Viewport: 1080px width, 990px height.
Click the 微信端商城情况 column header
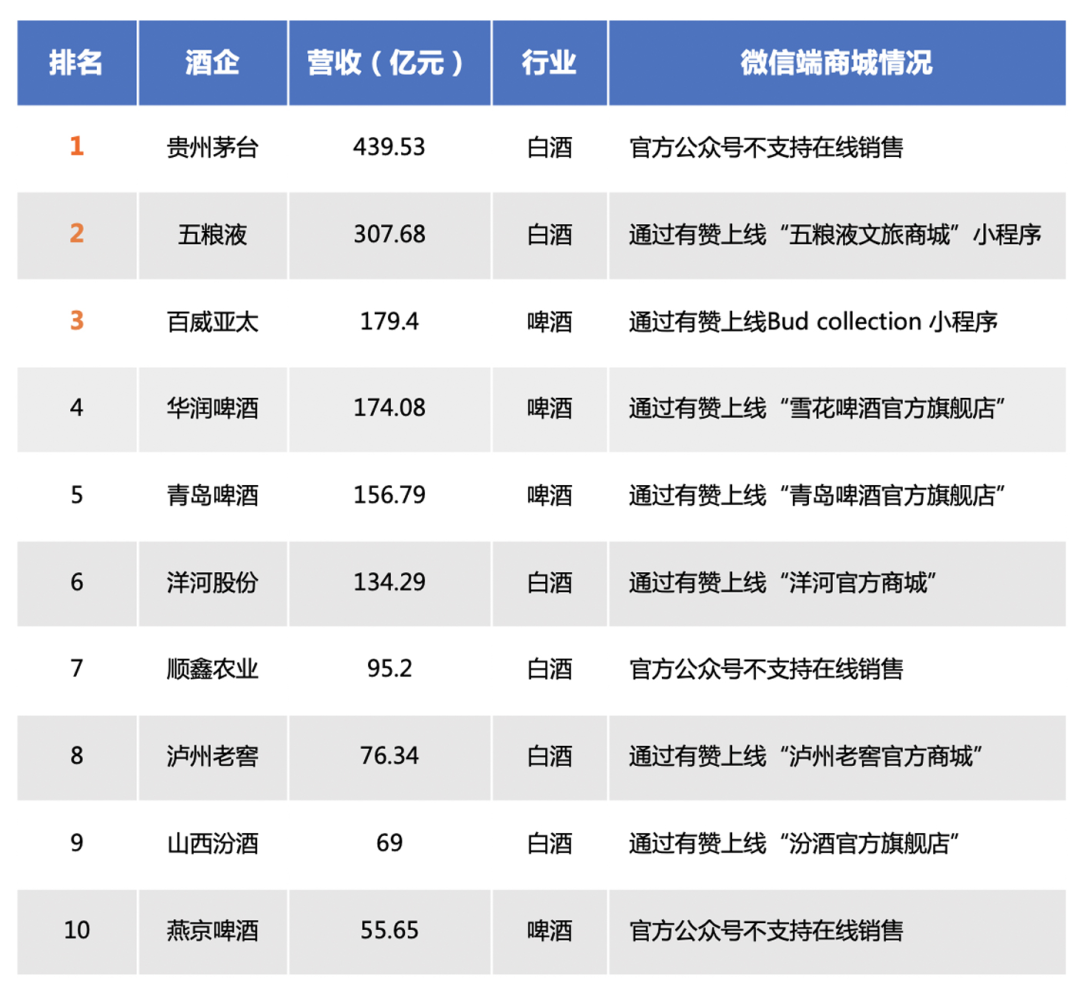tap(838, 62)
